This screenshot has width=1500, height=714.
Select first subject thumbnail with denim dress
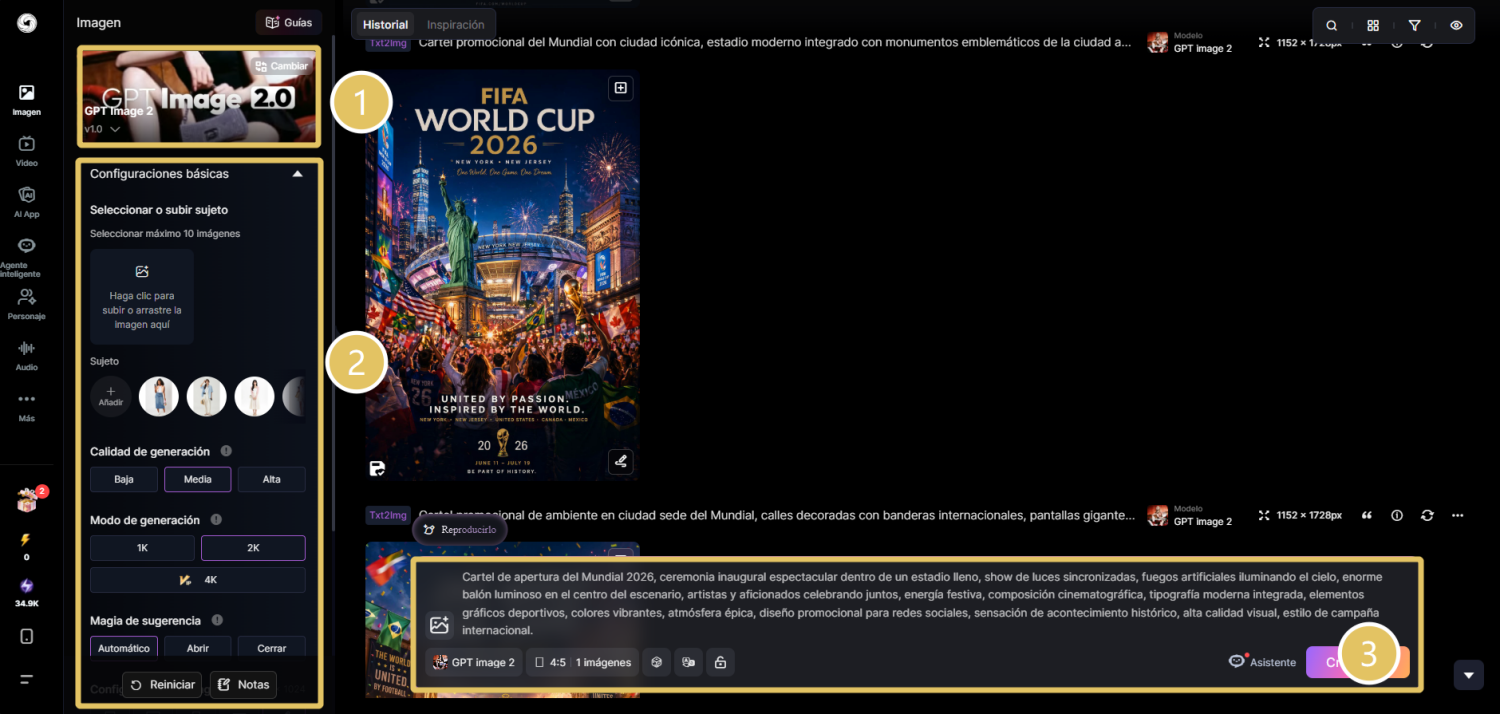pyautogui.click(x=159, y=396)
